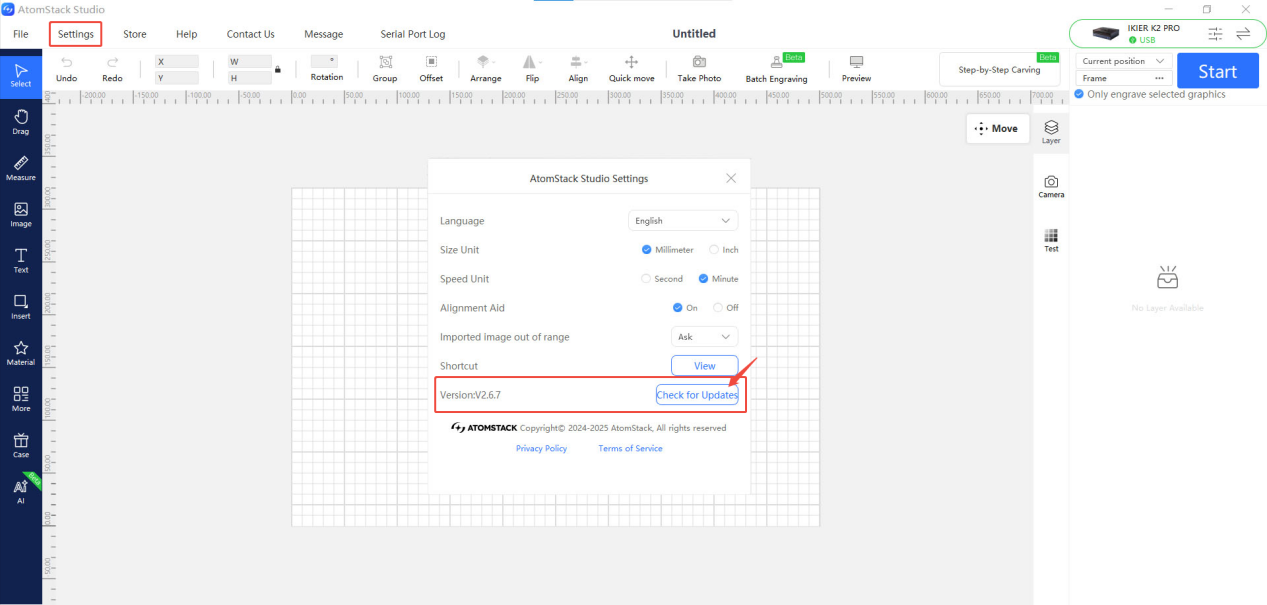The height and width of the screenshot is (605, 1267).
Task: Open Batch Engraving
Action: pyautogui.click(x=776, y=68)
